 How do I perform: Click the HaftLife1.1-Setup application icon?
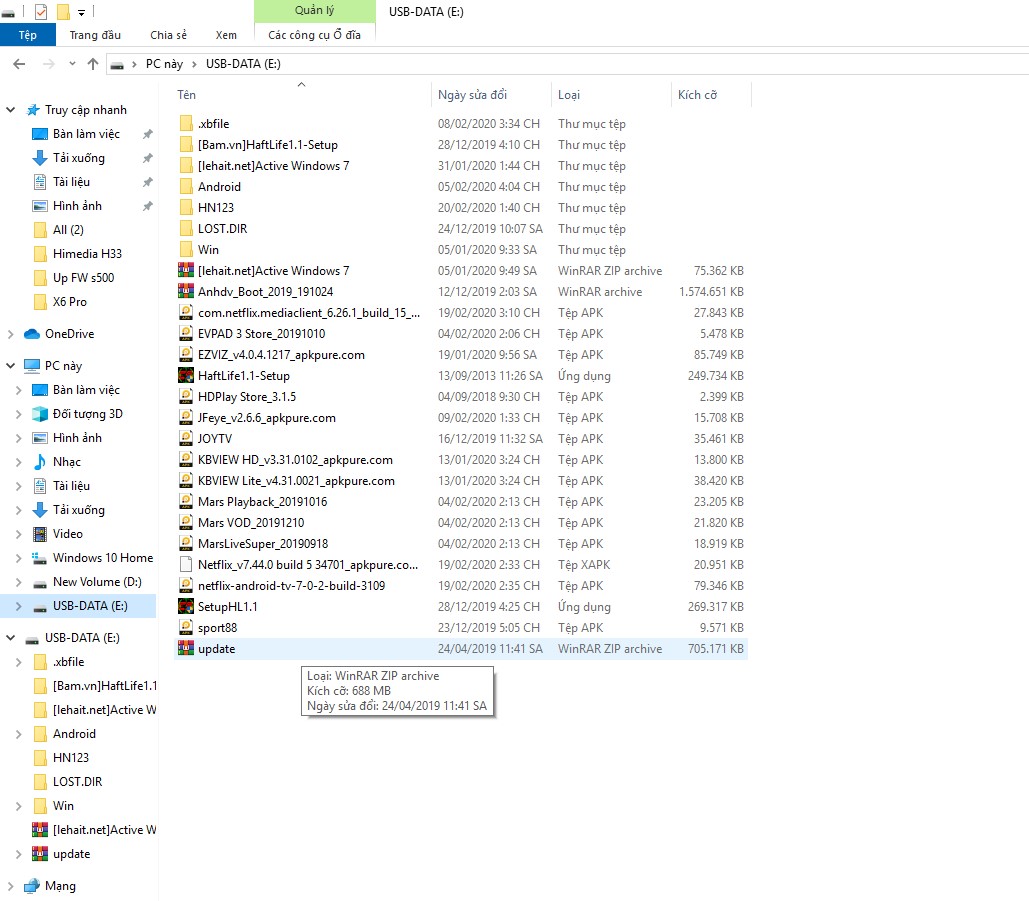point(186,375)
